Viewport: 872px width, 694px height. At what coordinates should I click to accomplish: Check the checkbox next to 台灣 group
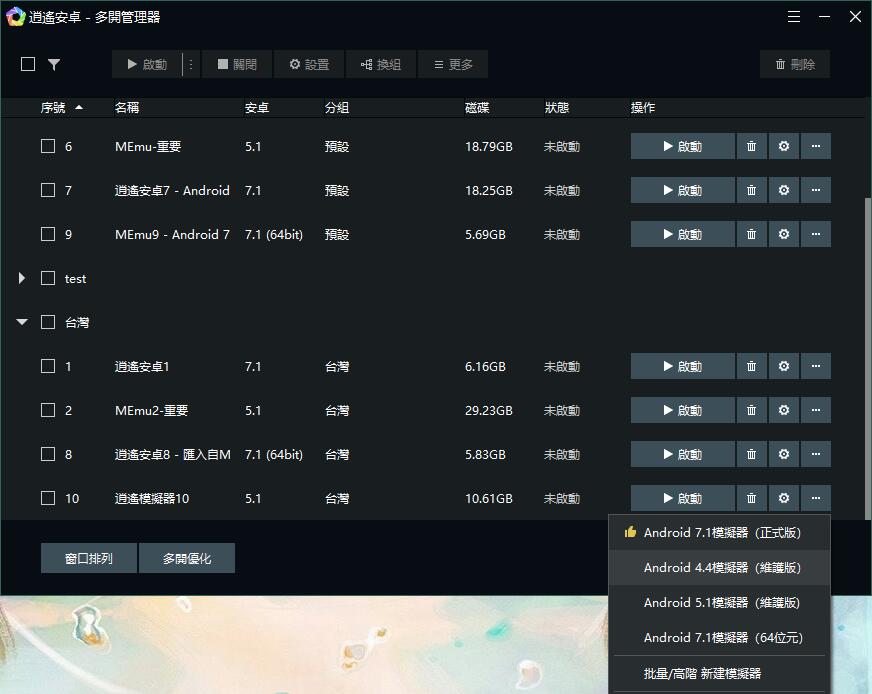[46, 322]
